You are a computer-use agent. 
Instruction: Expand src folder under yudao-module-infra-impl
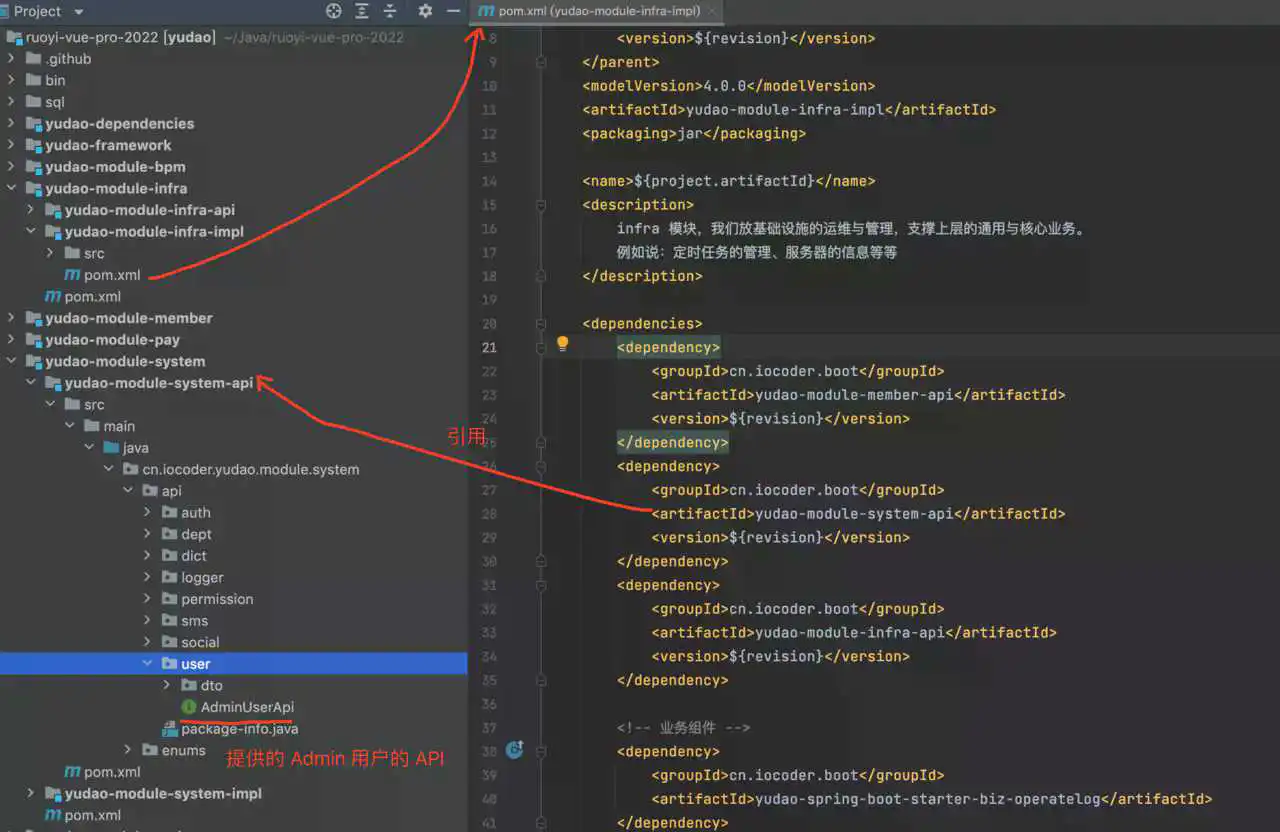tap(50, 254)
